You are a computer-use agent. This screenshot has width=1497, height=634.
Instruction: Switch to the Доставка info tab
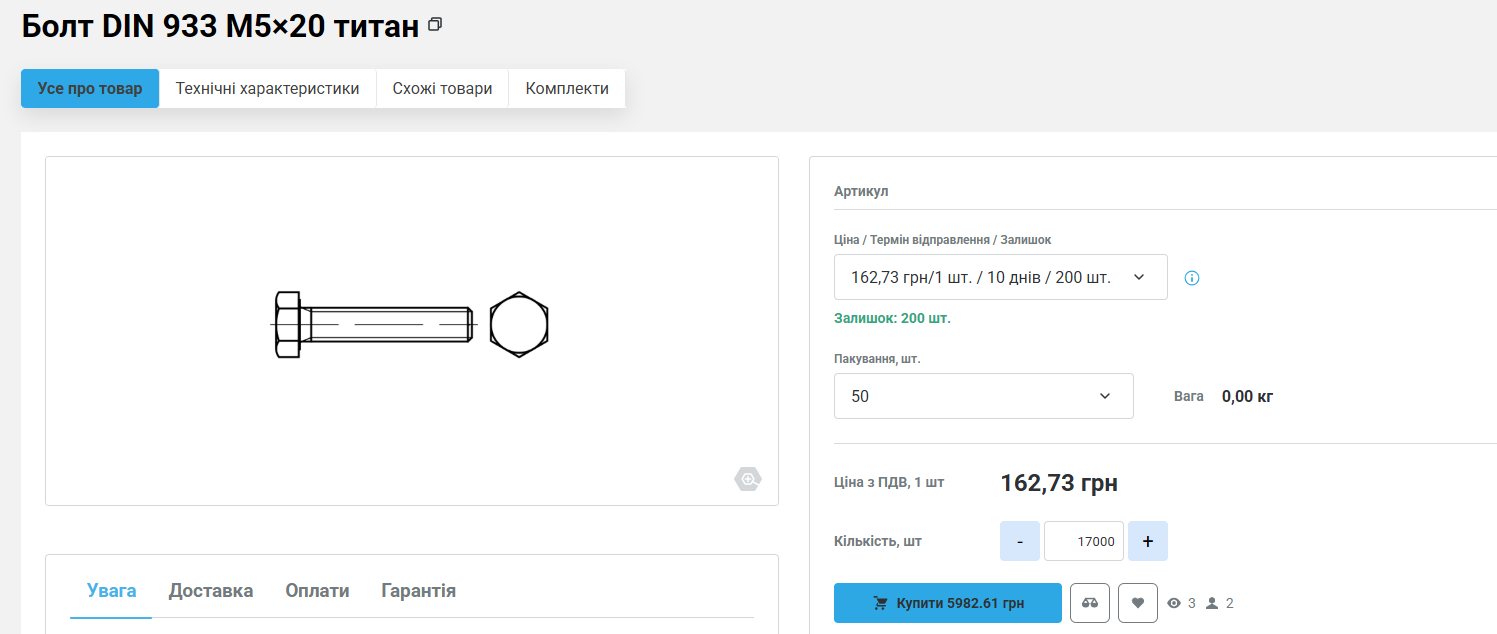pos(210,591)
